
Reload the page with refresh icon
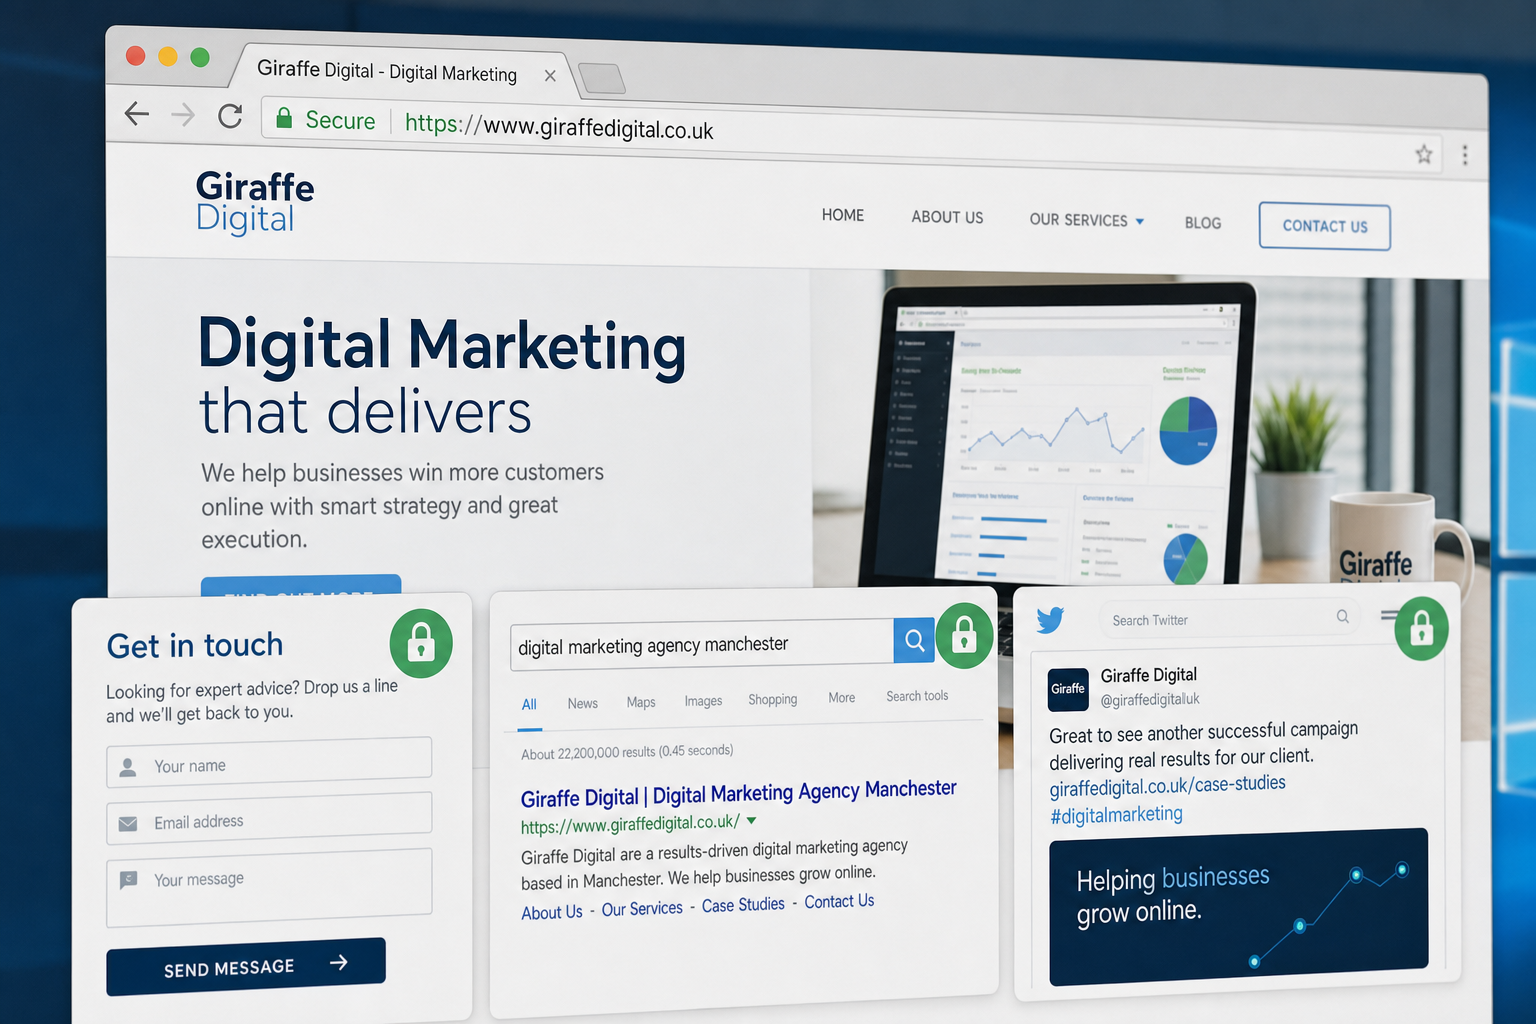230,116
